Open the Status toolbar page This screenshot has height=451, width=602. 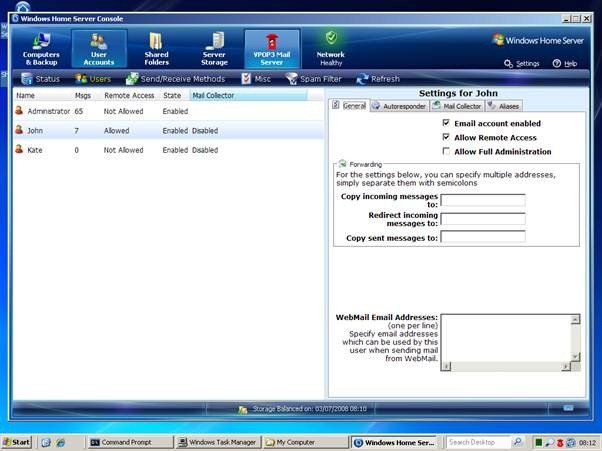[41, 79]
